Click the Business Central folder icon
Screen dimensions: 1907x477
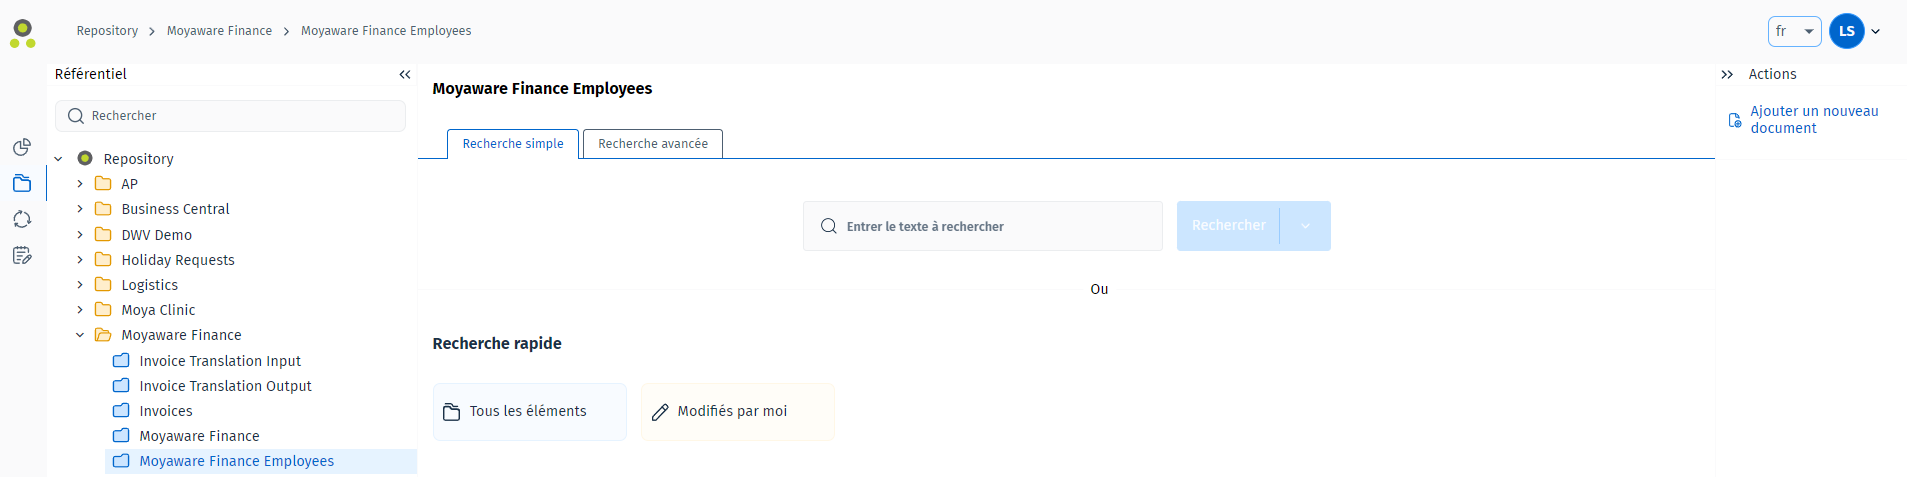[x=103, y=208]
